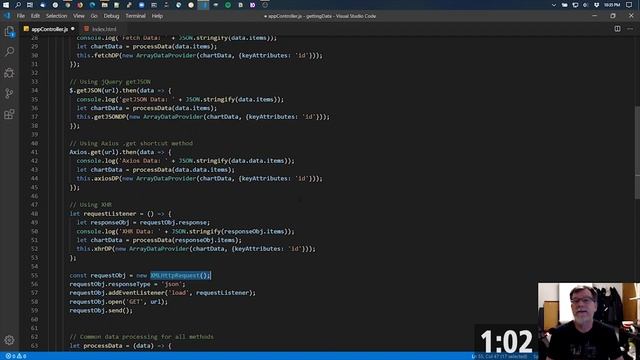Open the Selection menu
The width and height of the screenshot is (640, 360).
coord(56,16)
